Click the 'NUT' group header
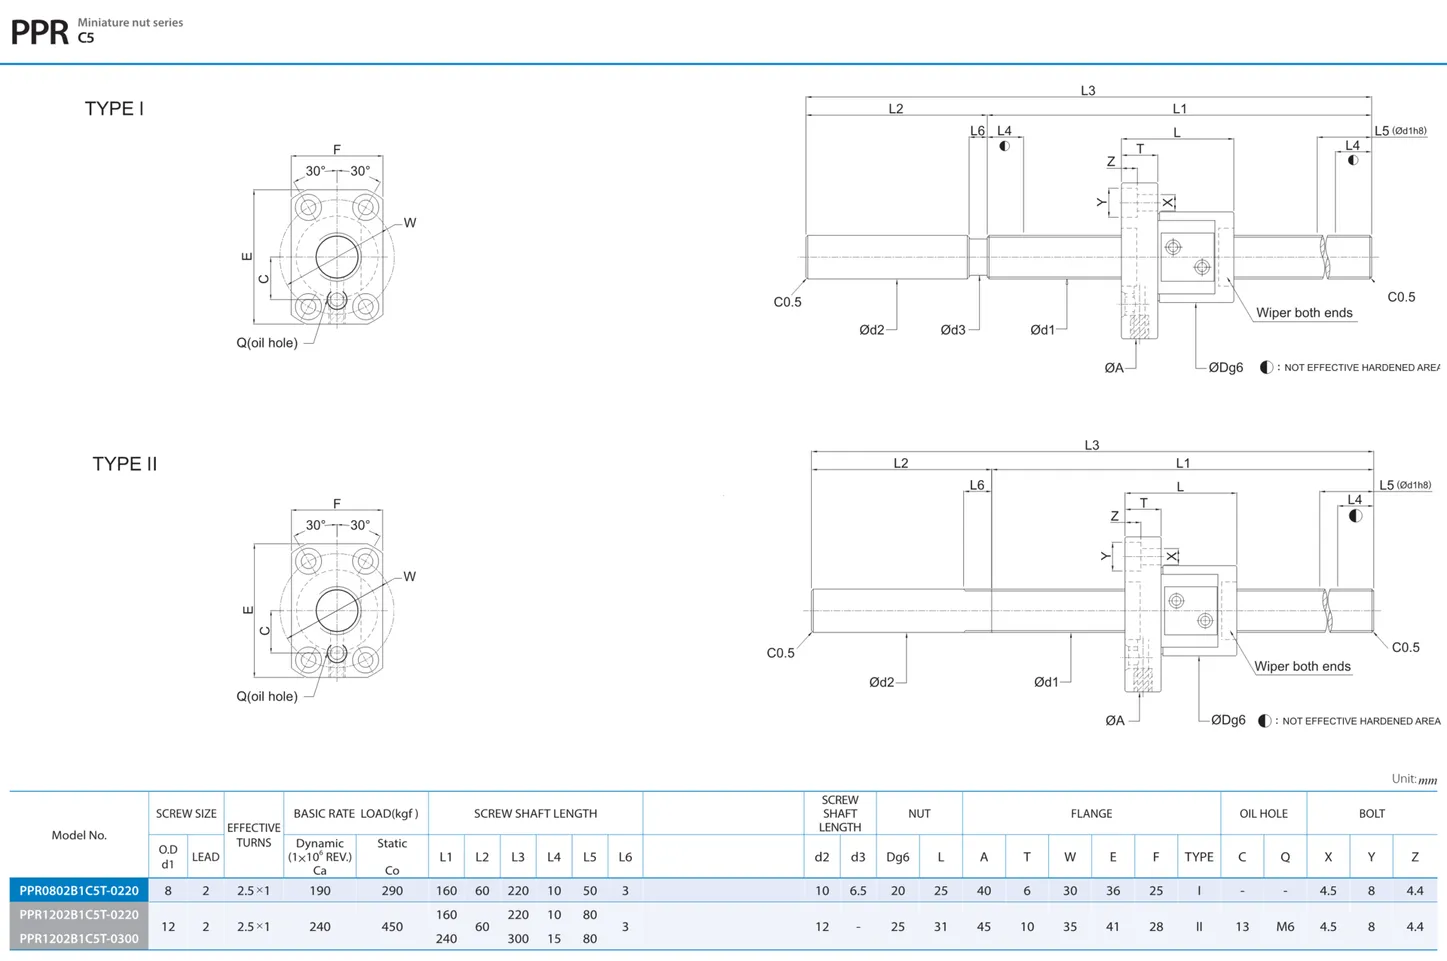 pyautogui.click(x=919, y=814)
